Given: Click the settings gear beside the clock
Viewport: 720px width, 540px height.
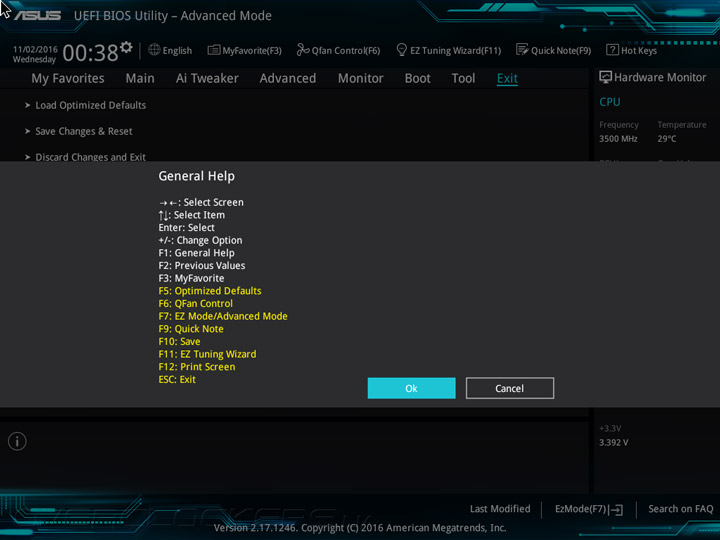Looking at the screenshot, I should coord(126,47).
